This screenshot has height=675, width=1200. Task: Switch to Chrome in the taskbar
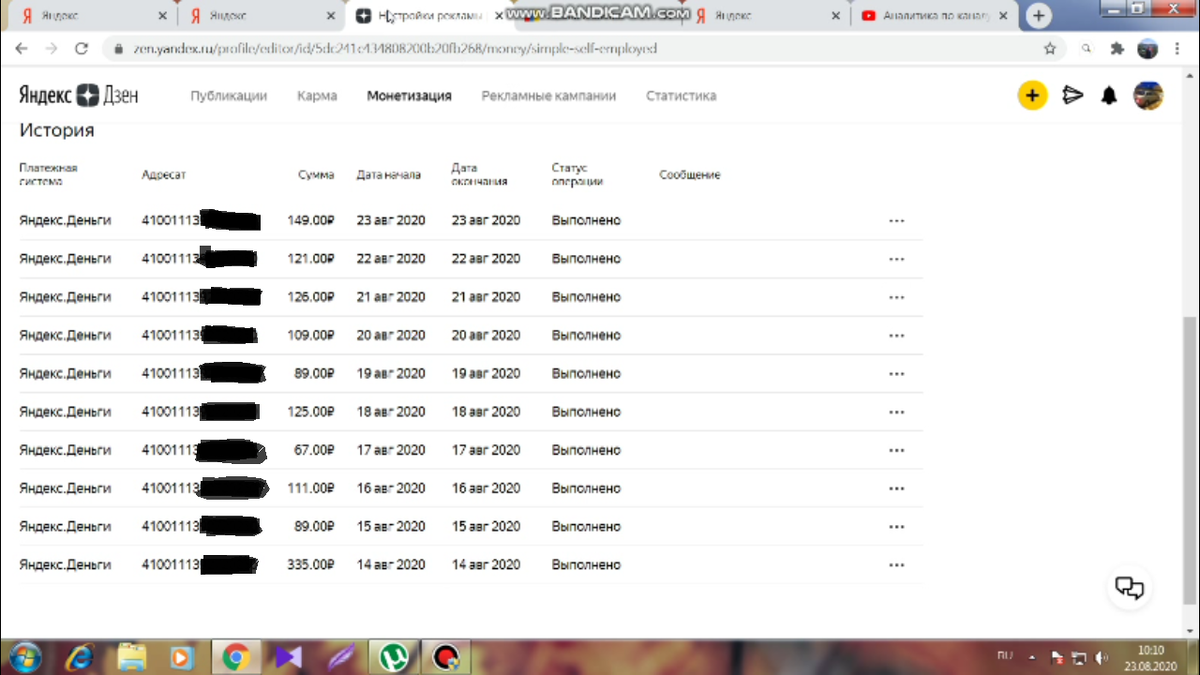point(236,657)
